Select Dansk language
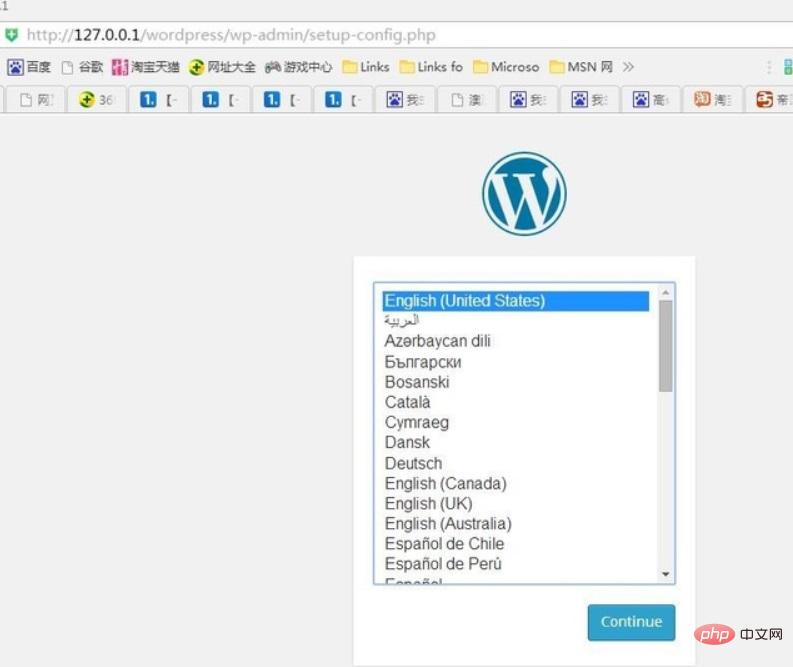 pos(516,442)
